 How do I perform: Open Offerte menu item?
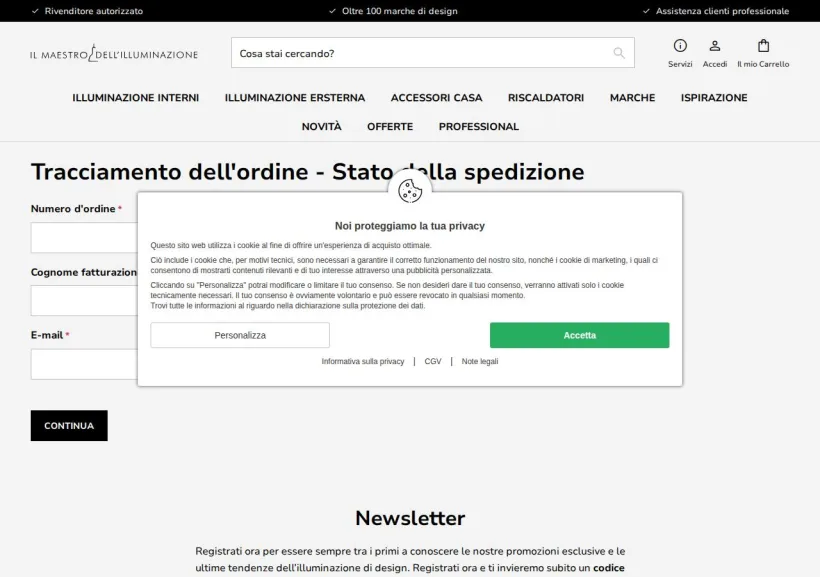point(390,127)
